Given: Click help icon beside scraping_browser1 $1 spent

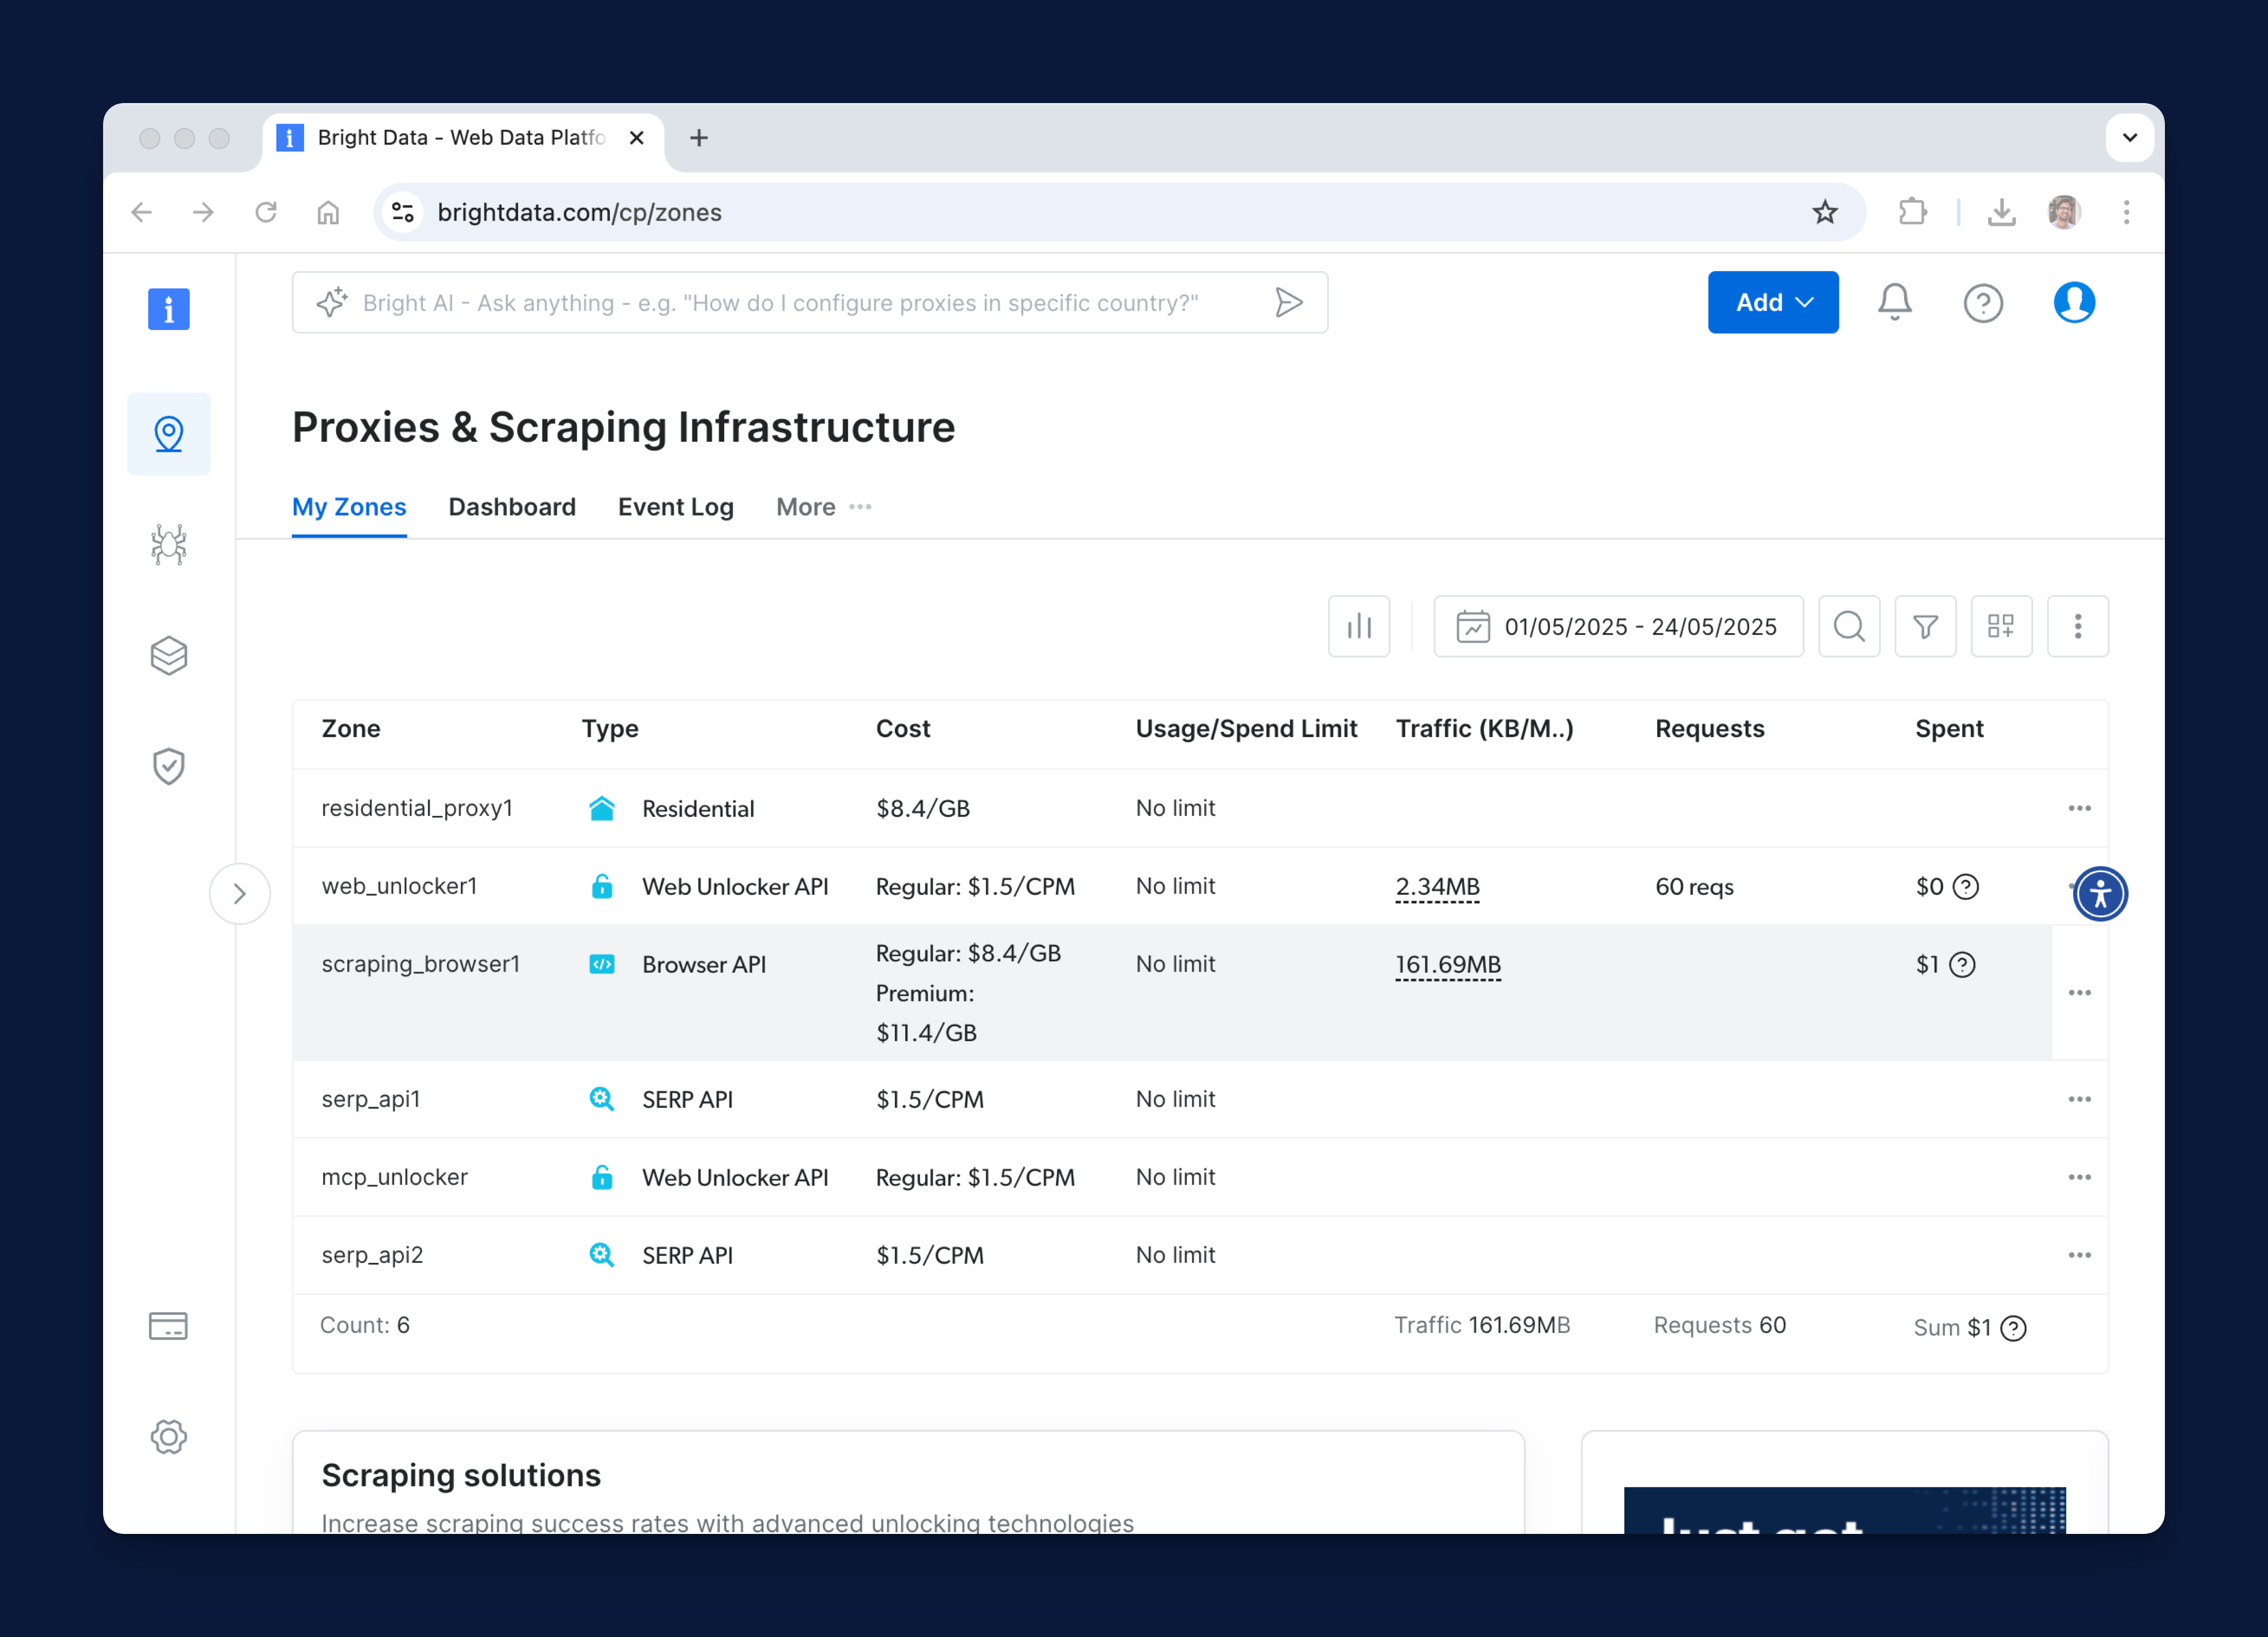Looking at the screenshot, I should (1963, 965).
